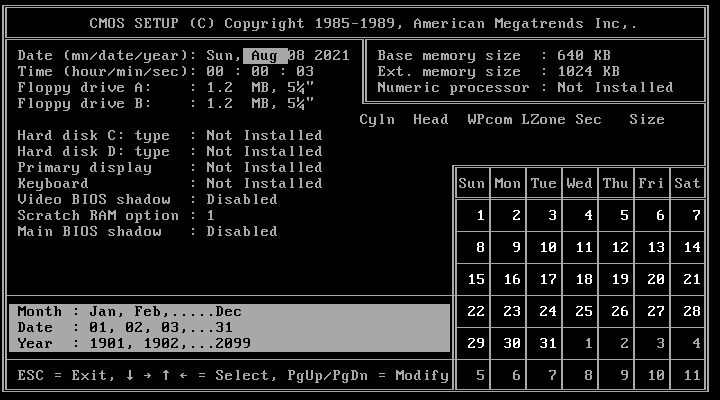Select the highlighted Aug month field

tap(265, 56)
